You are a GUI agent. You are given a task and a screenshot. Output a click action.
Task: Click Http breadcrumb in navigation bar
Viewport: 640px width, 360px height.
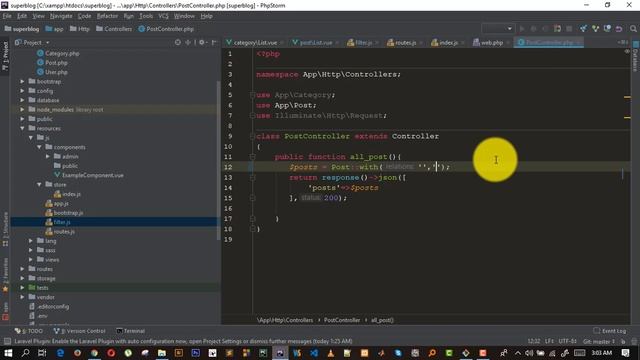pyautogui.click(x=80, y=29)
